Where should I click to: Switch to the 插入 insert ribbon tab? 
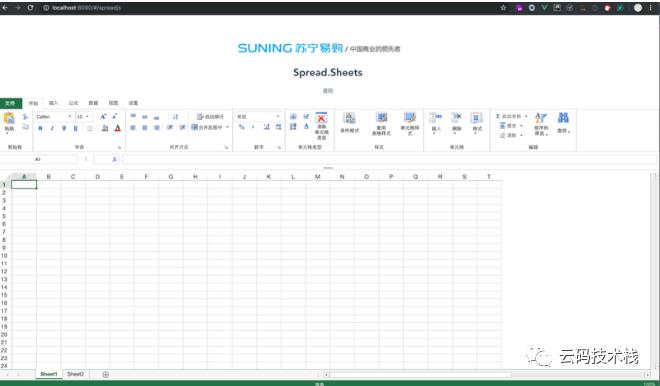click(53, 103)
